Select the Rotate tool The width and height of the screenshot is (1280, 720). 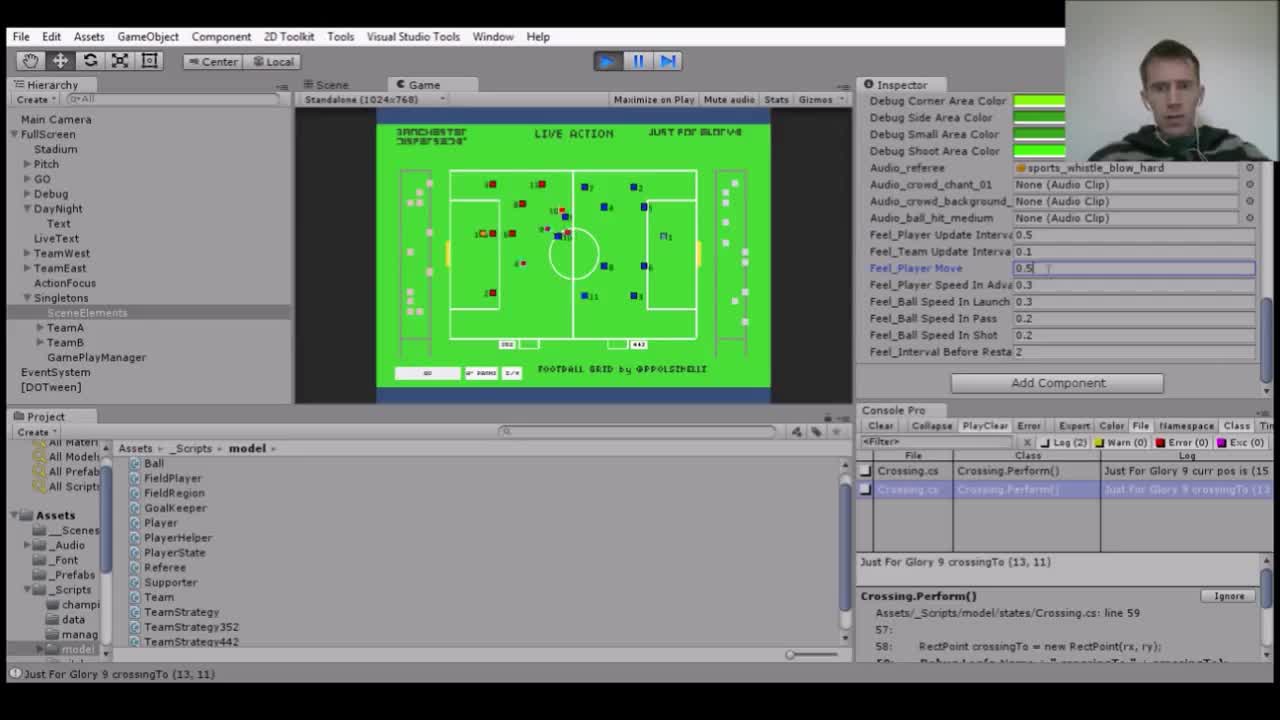tap(89, 61)
